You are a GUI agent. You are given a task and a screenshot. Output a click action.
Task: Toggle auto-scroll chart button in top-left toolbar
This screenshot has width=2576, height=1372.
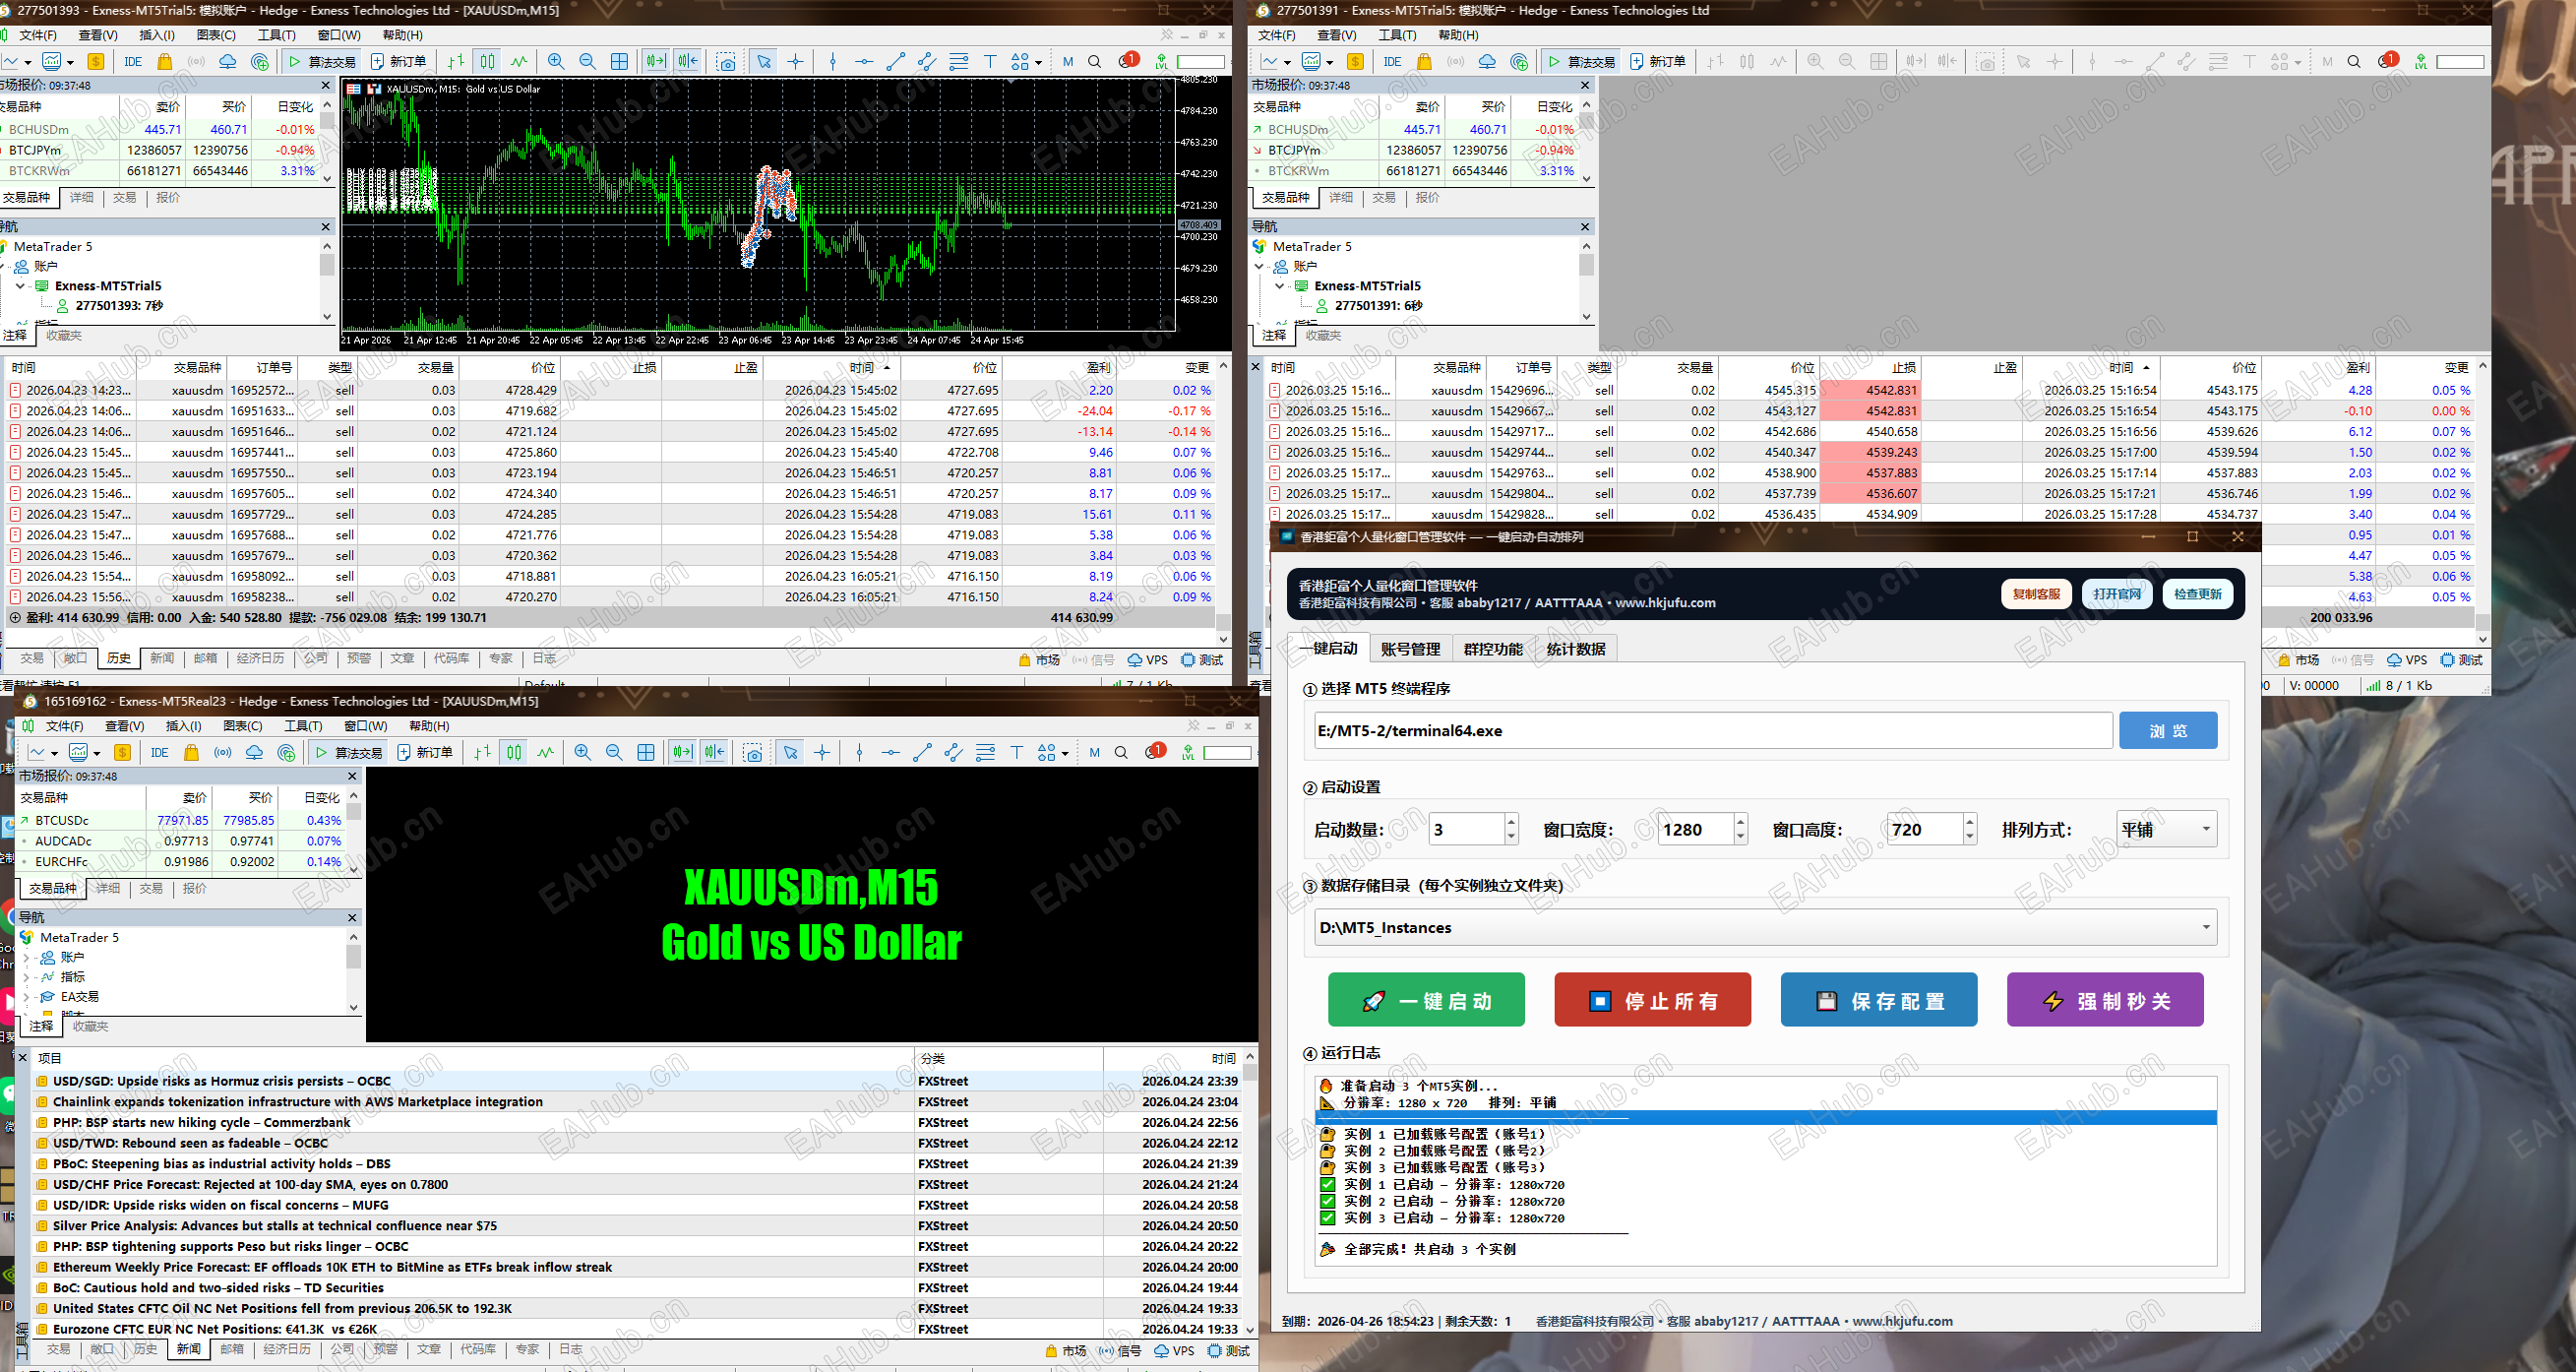coord(655,62)
